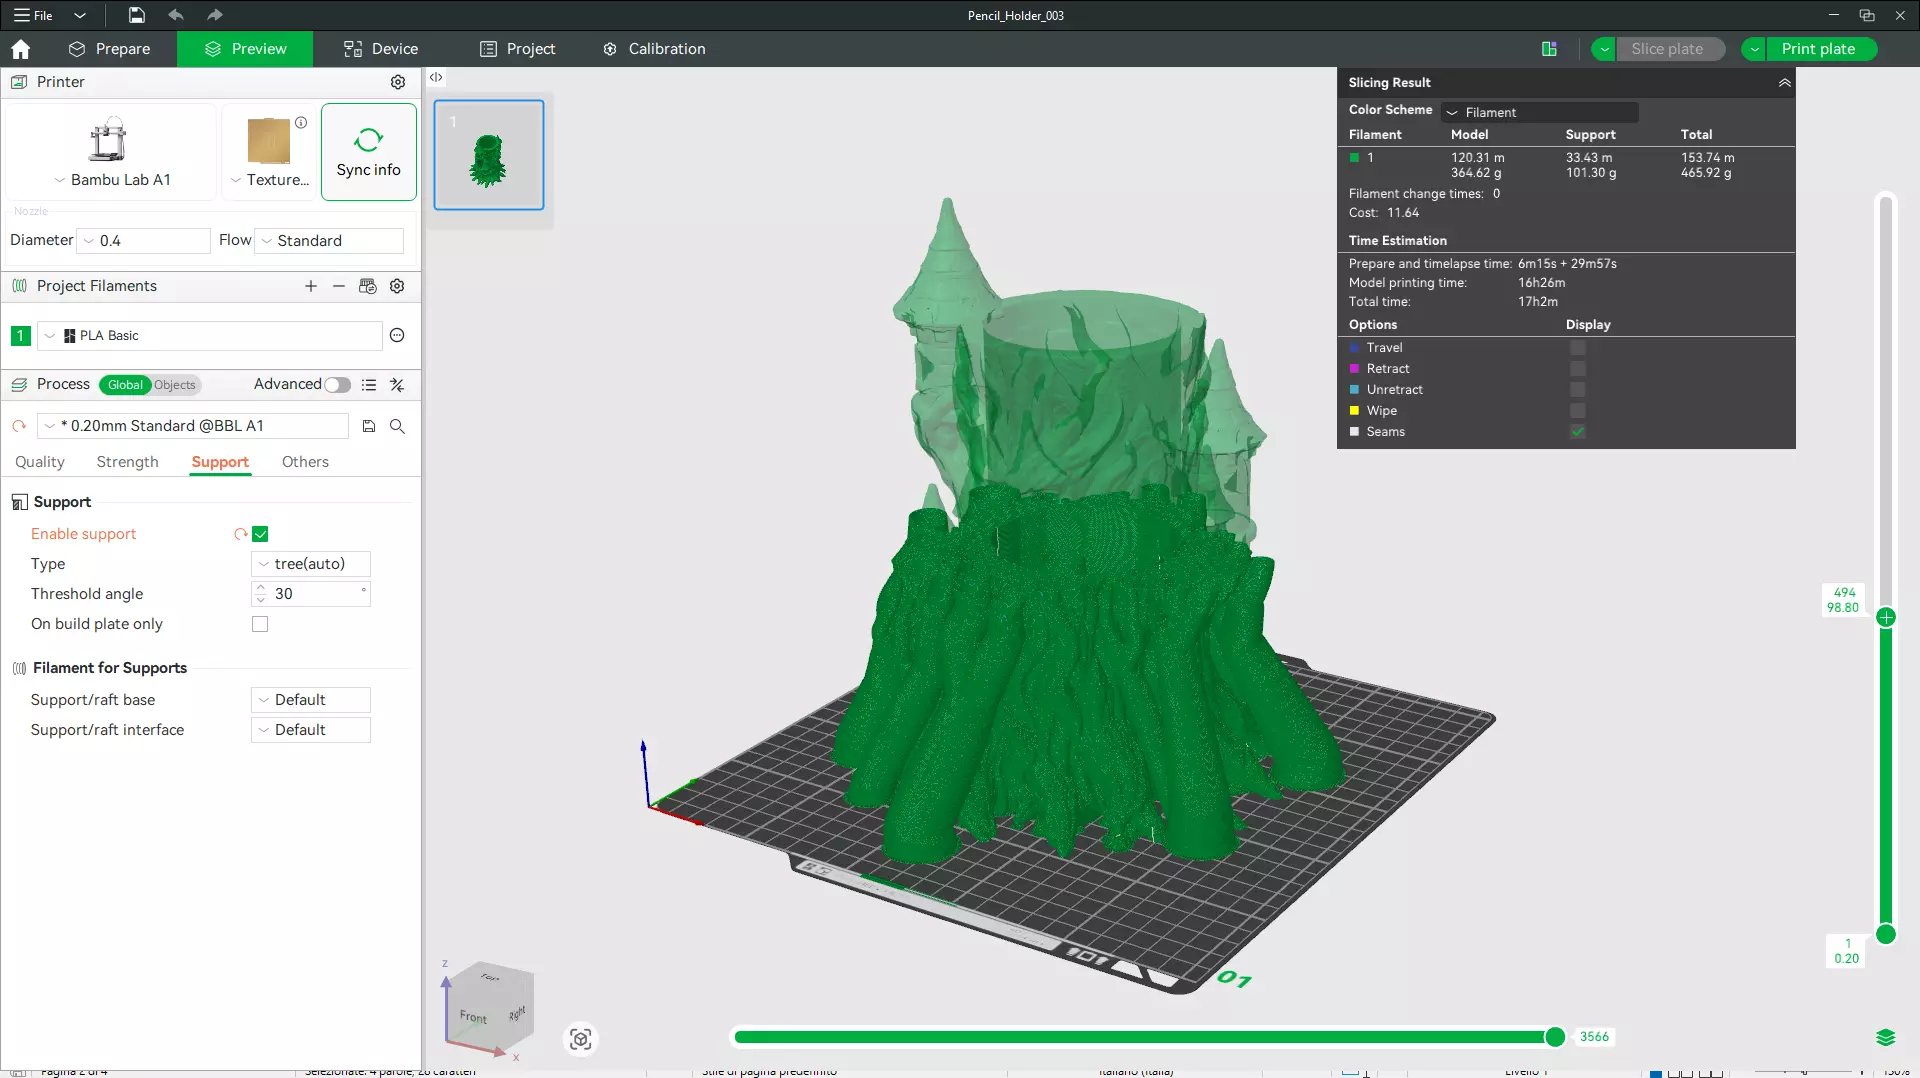Open nozzle Diameter dropdown
The image size is (1920, 1078).
pyautogui.click(x=145, y=241)
